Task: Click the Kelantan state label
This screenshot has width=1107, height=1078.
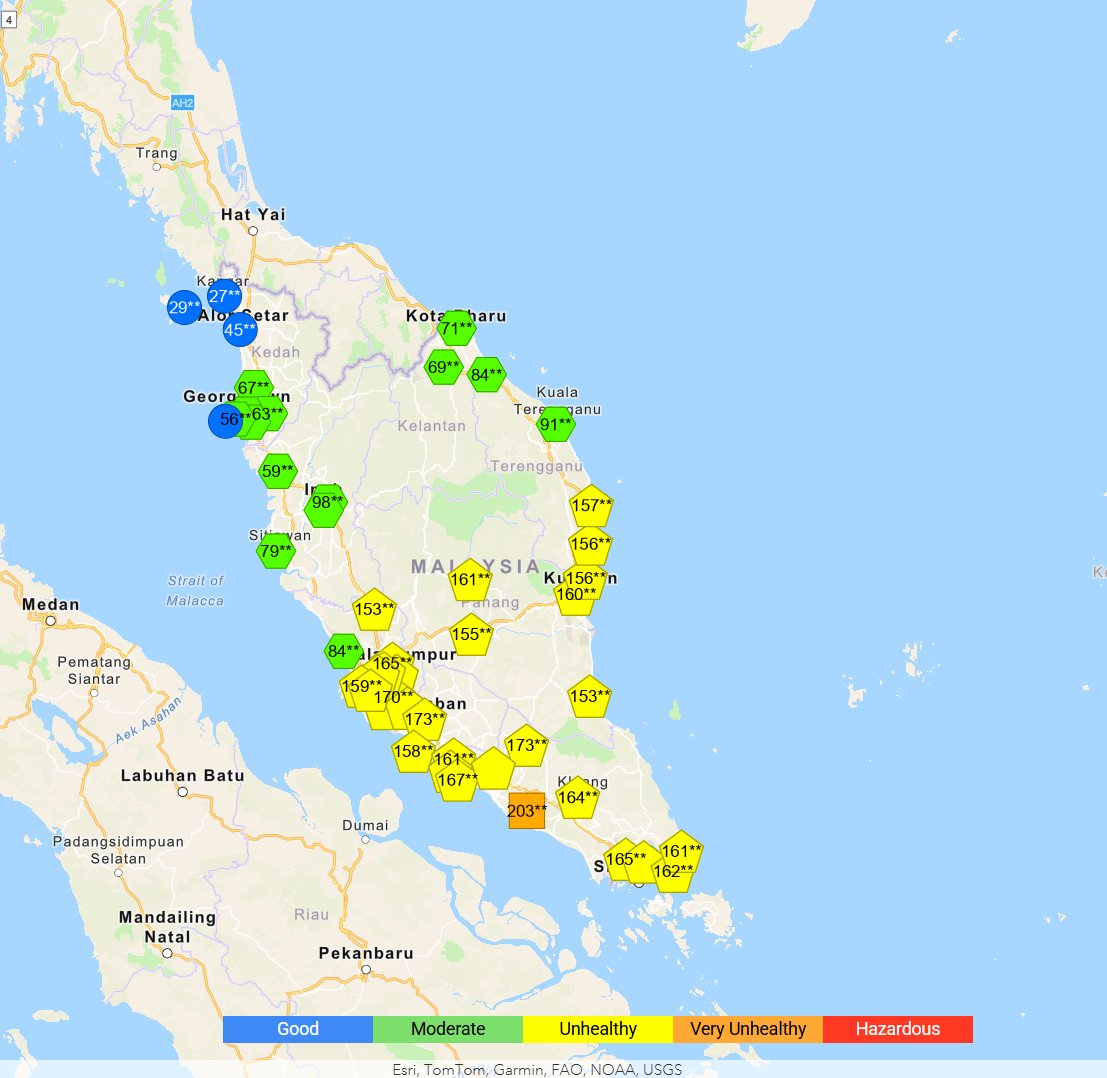Action: pyautogui.click(x=431, y=426)
